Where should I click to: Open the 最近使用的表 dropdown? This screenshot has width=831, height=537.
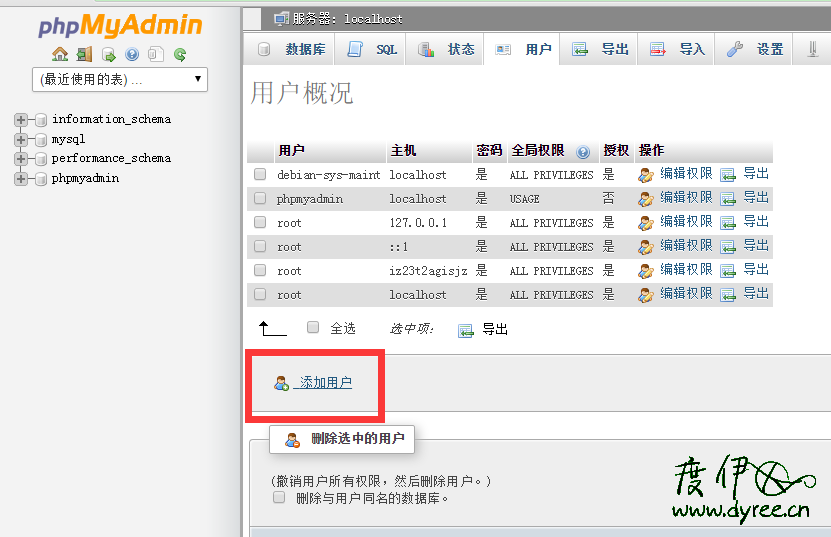click(x=120, y=80)
